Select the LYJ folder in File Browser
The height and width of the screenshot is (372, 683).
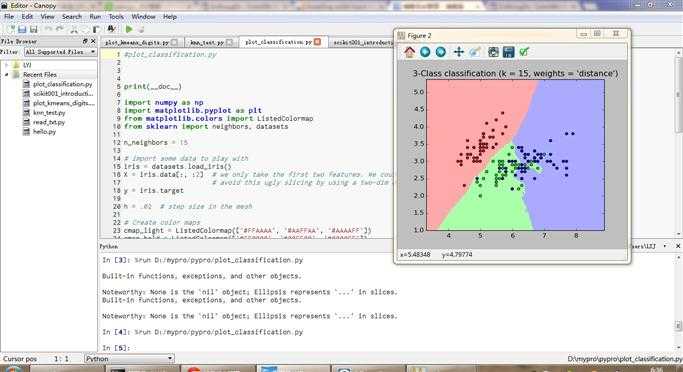[27, 65]
